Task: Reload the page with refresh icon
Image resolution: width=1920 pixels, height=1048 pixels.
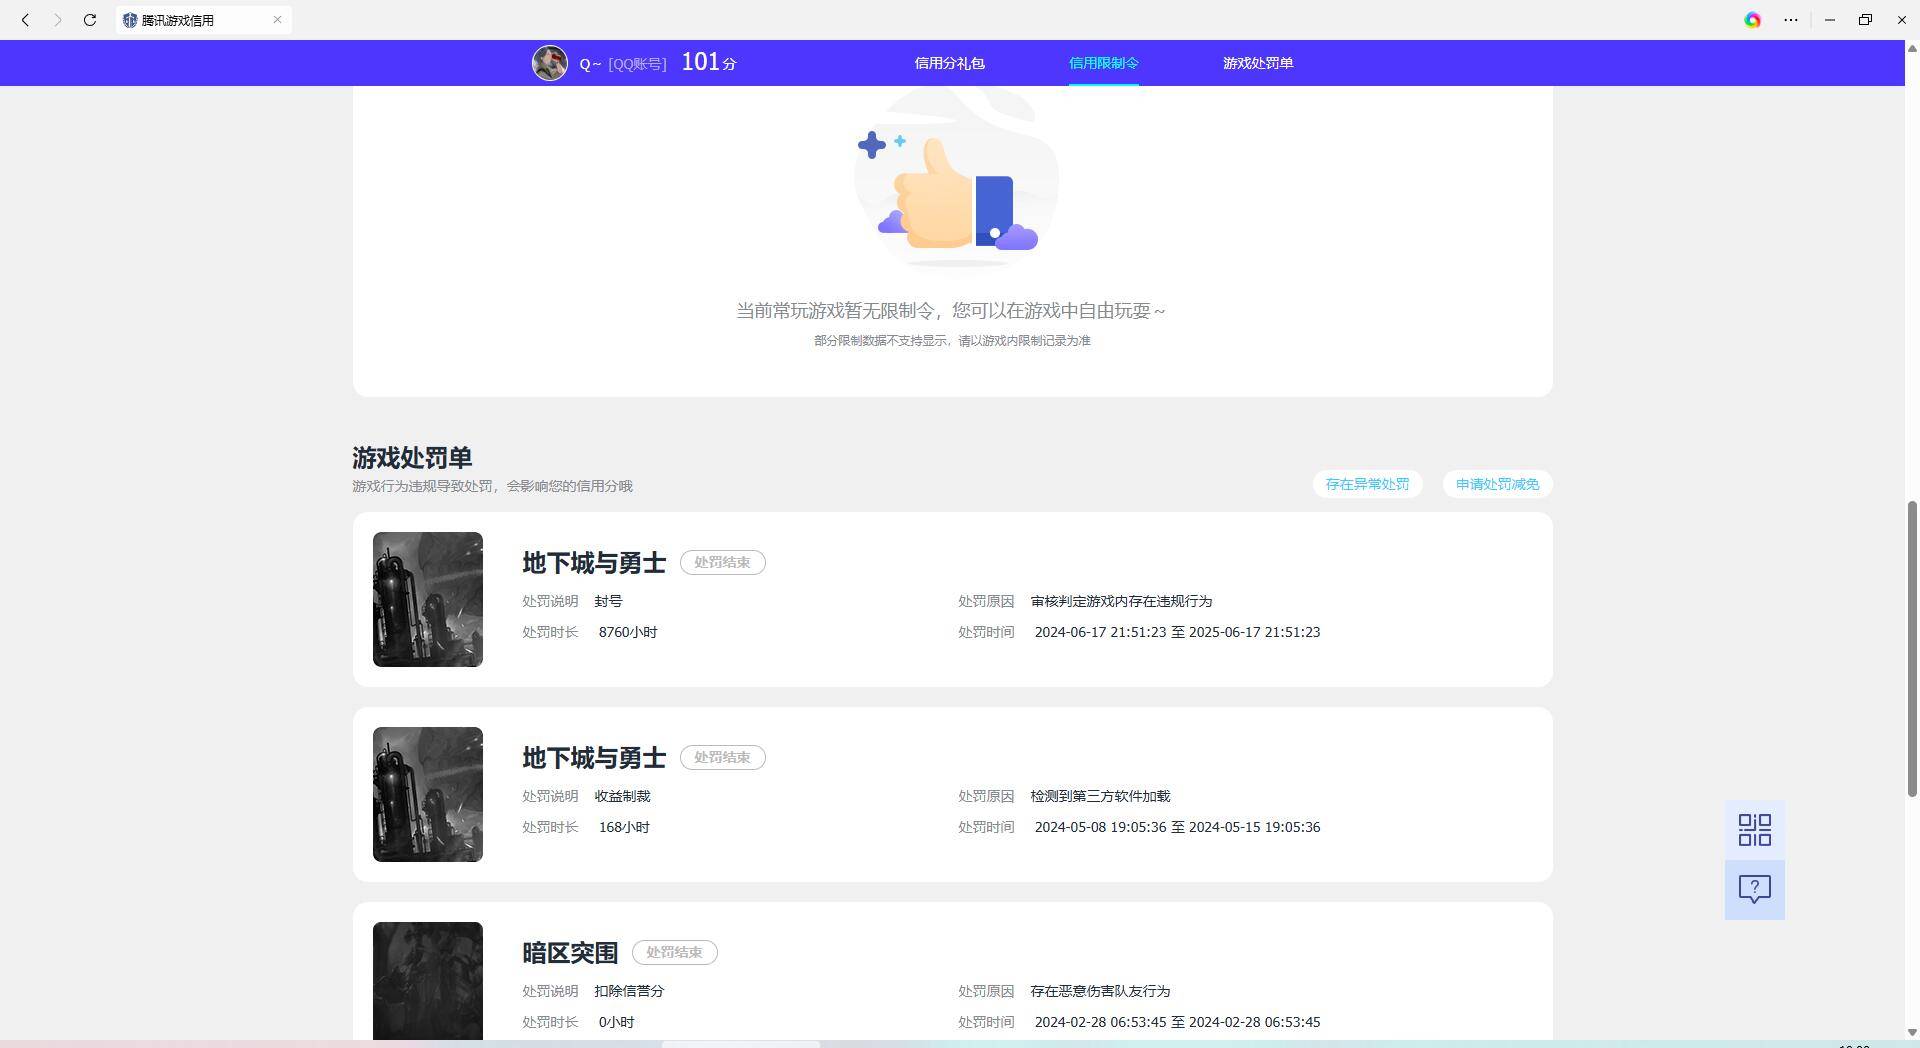Action: coord(90,20)
